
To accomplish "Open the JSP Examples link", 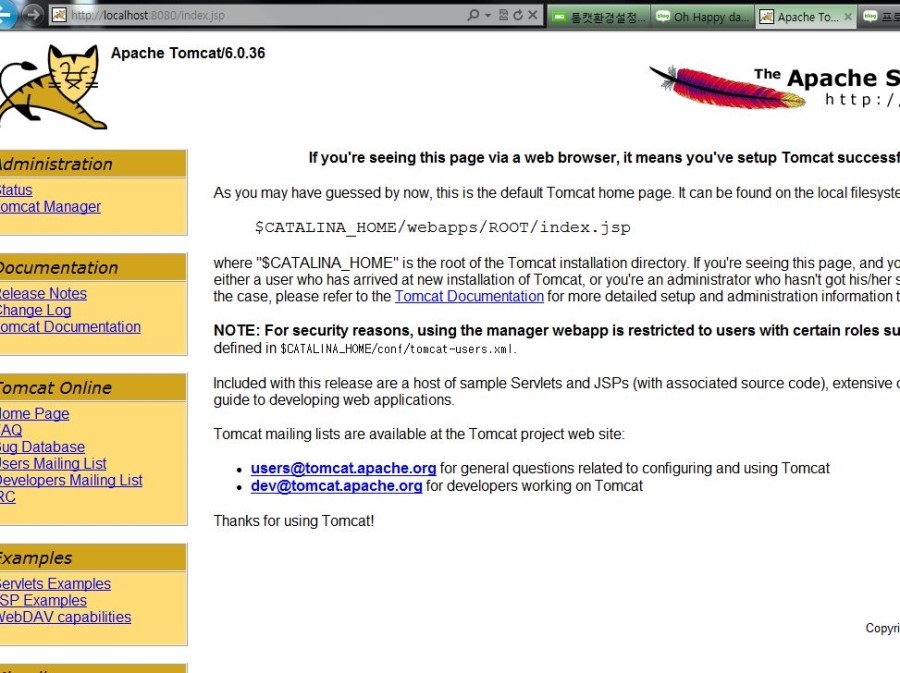I will [43, 600].
